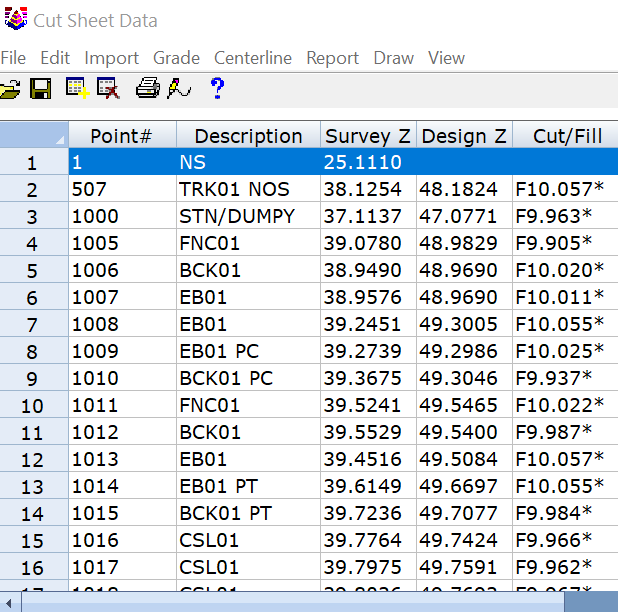Select row header 16
Image resolution: width=618 pixels, height=612 pixels.
(34, 567)
